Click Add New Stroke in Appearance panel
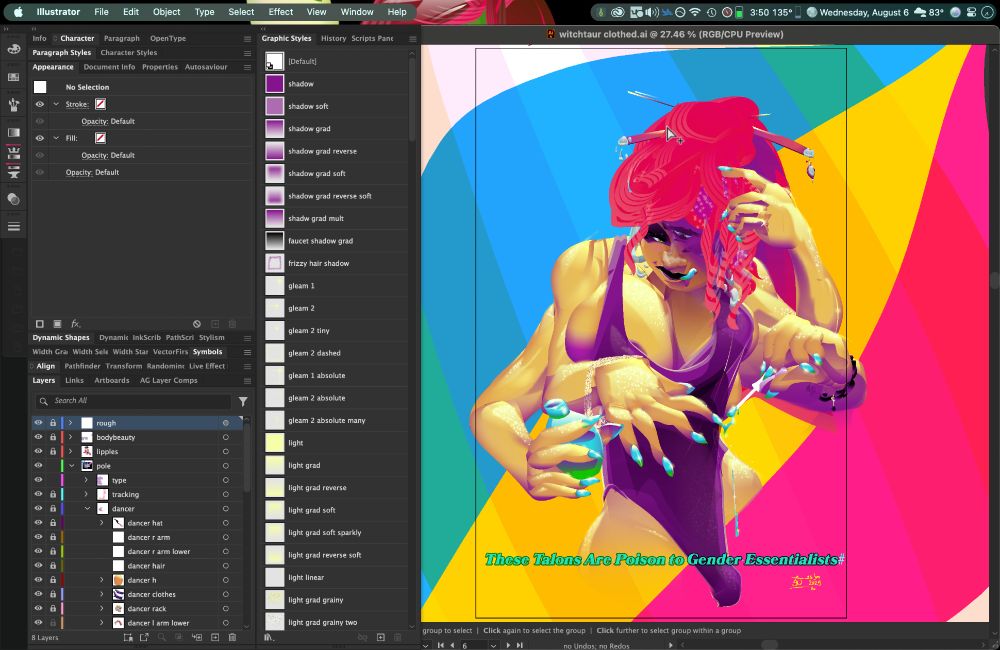1000x650 pixels. 40,324
